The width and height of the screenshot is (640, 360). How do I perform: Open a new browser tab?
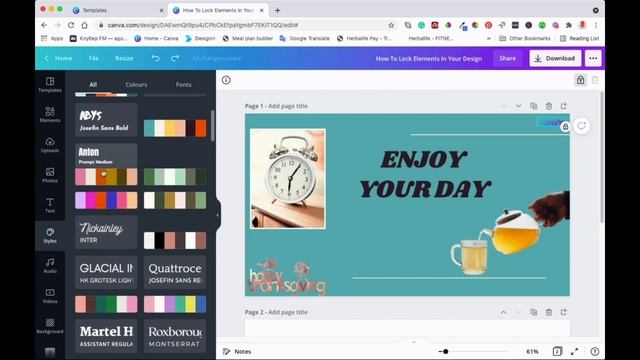[278, 10]
